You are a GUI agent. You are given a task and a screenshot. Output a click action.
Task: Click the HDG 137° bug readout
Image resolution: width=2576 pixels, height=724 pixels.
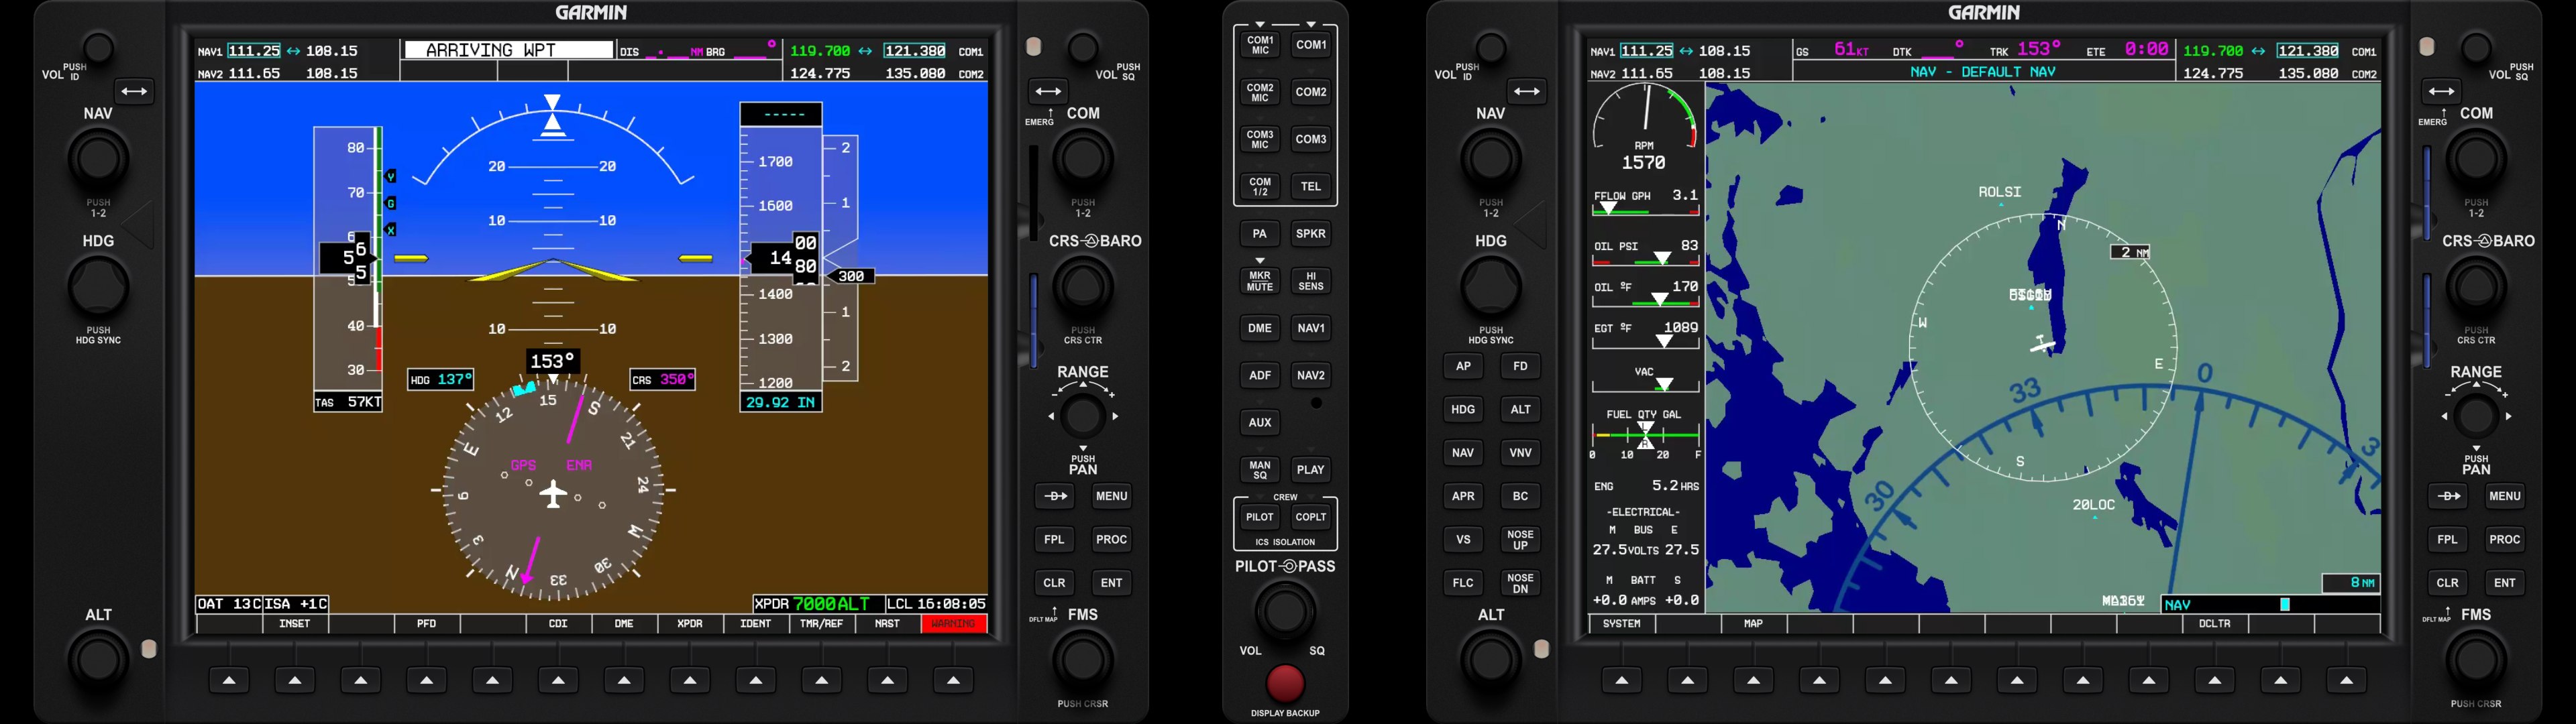point(441,380)
